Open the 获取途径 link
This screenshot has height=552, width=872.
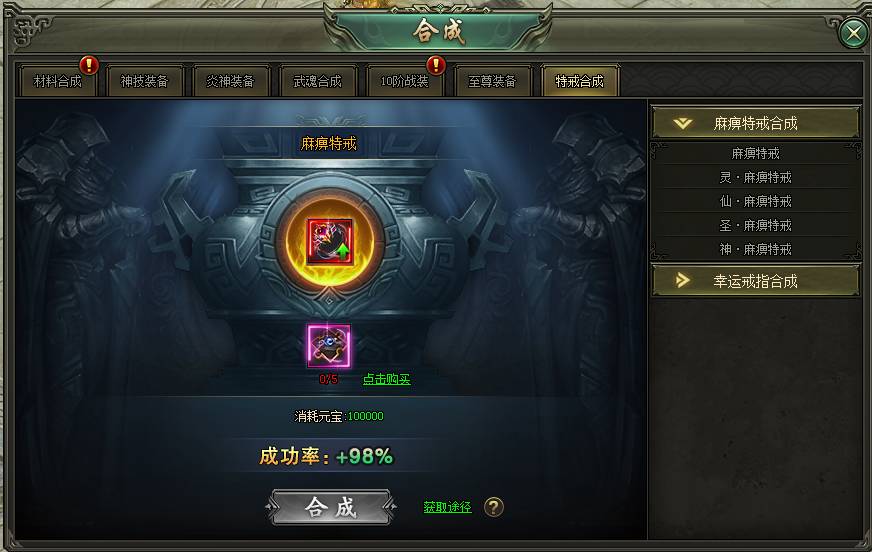pos(447,507)
